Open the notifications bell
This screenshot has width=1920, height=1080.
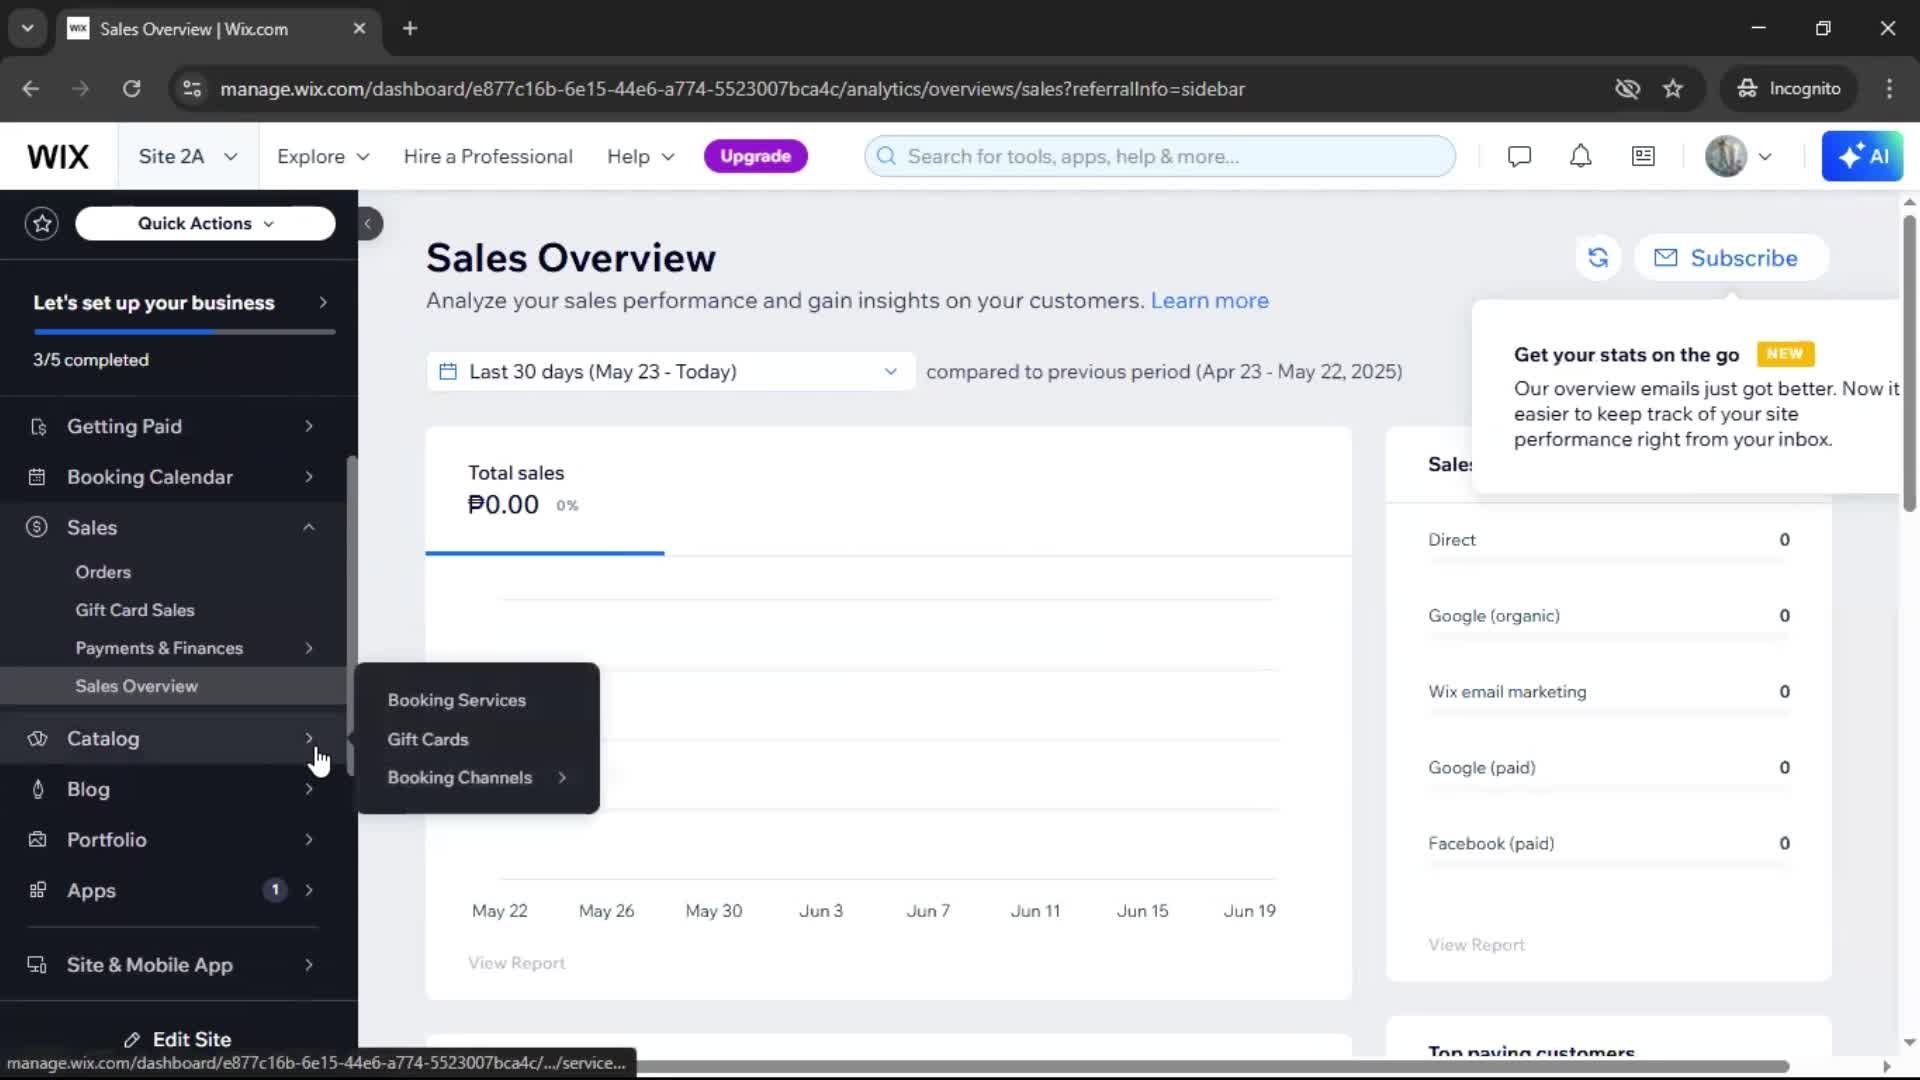[1580, 157]
